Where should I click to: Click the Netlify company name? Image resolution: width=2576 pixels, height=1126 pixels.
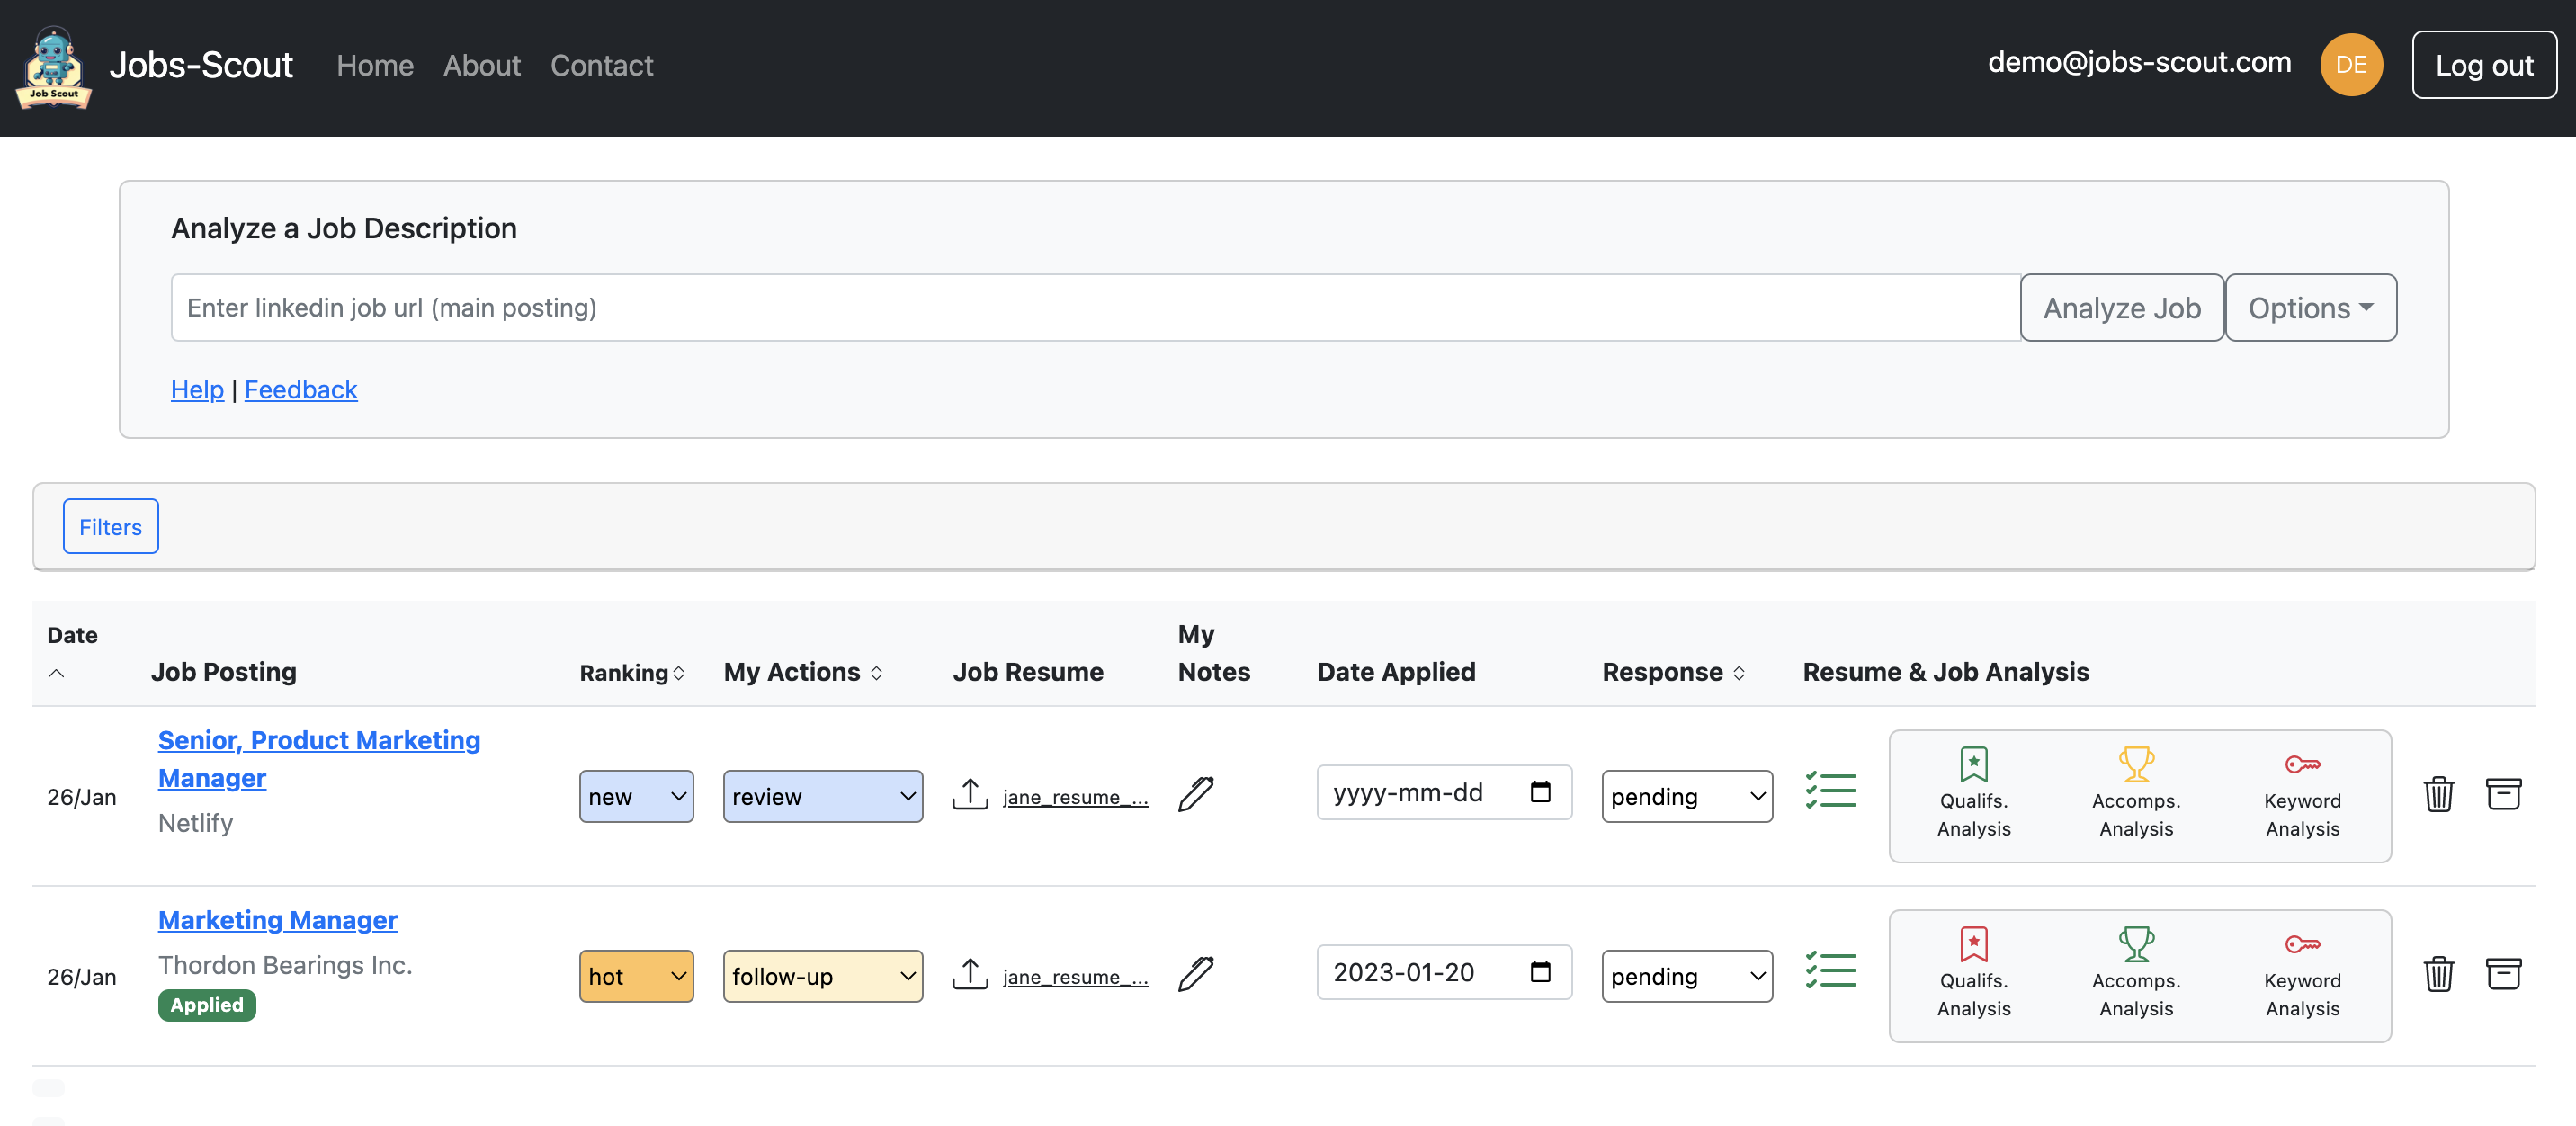point(196,823)
